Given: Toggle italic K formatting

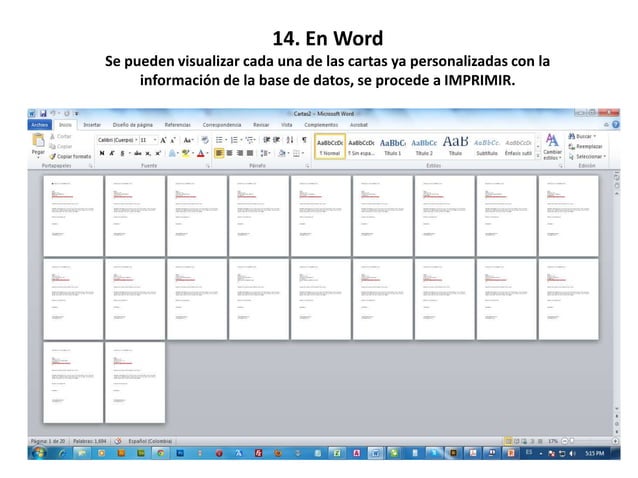Looking at the screenshot, I should tap(112, 153).
